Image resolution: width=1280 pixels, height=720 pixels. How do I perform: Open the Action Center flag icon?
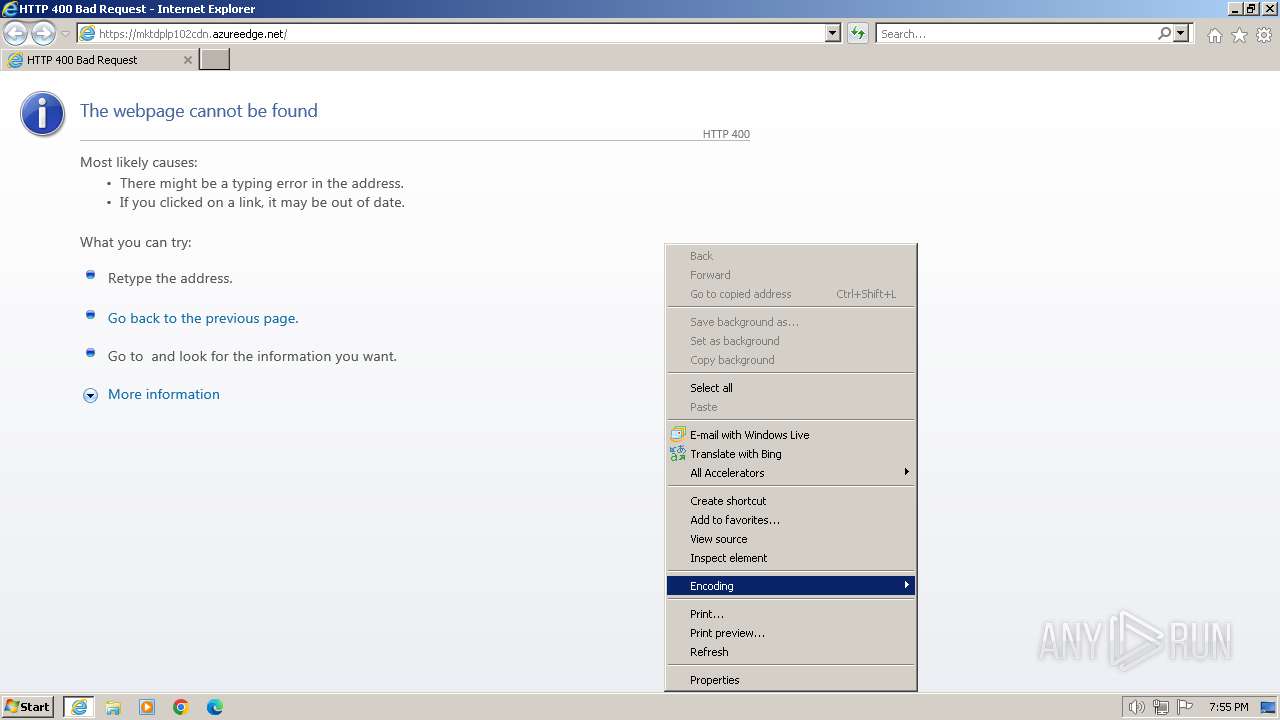click(x=1185, y=707)
